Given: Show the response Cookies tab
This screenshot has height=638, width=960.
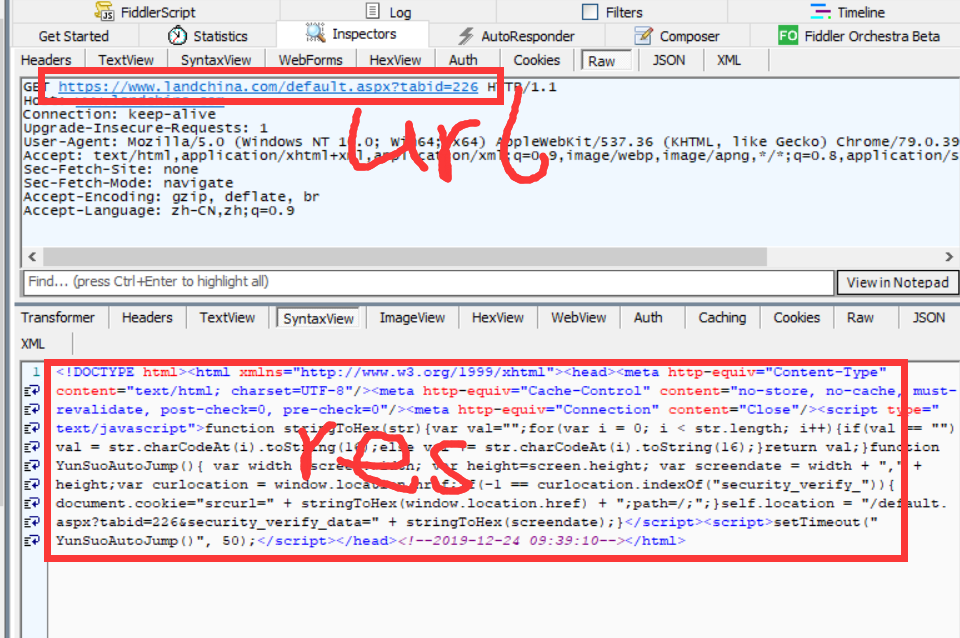Looking at the screenshot, I should coord(797,317).
